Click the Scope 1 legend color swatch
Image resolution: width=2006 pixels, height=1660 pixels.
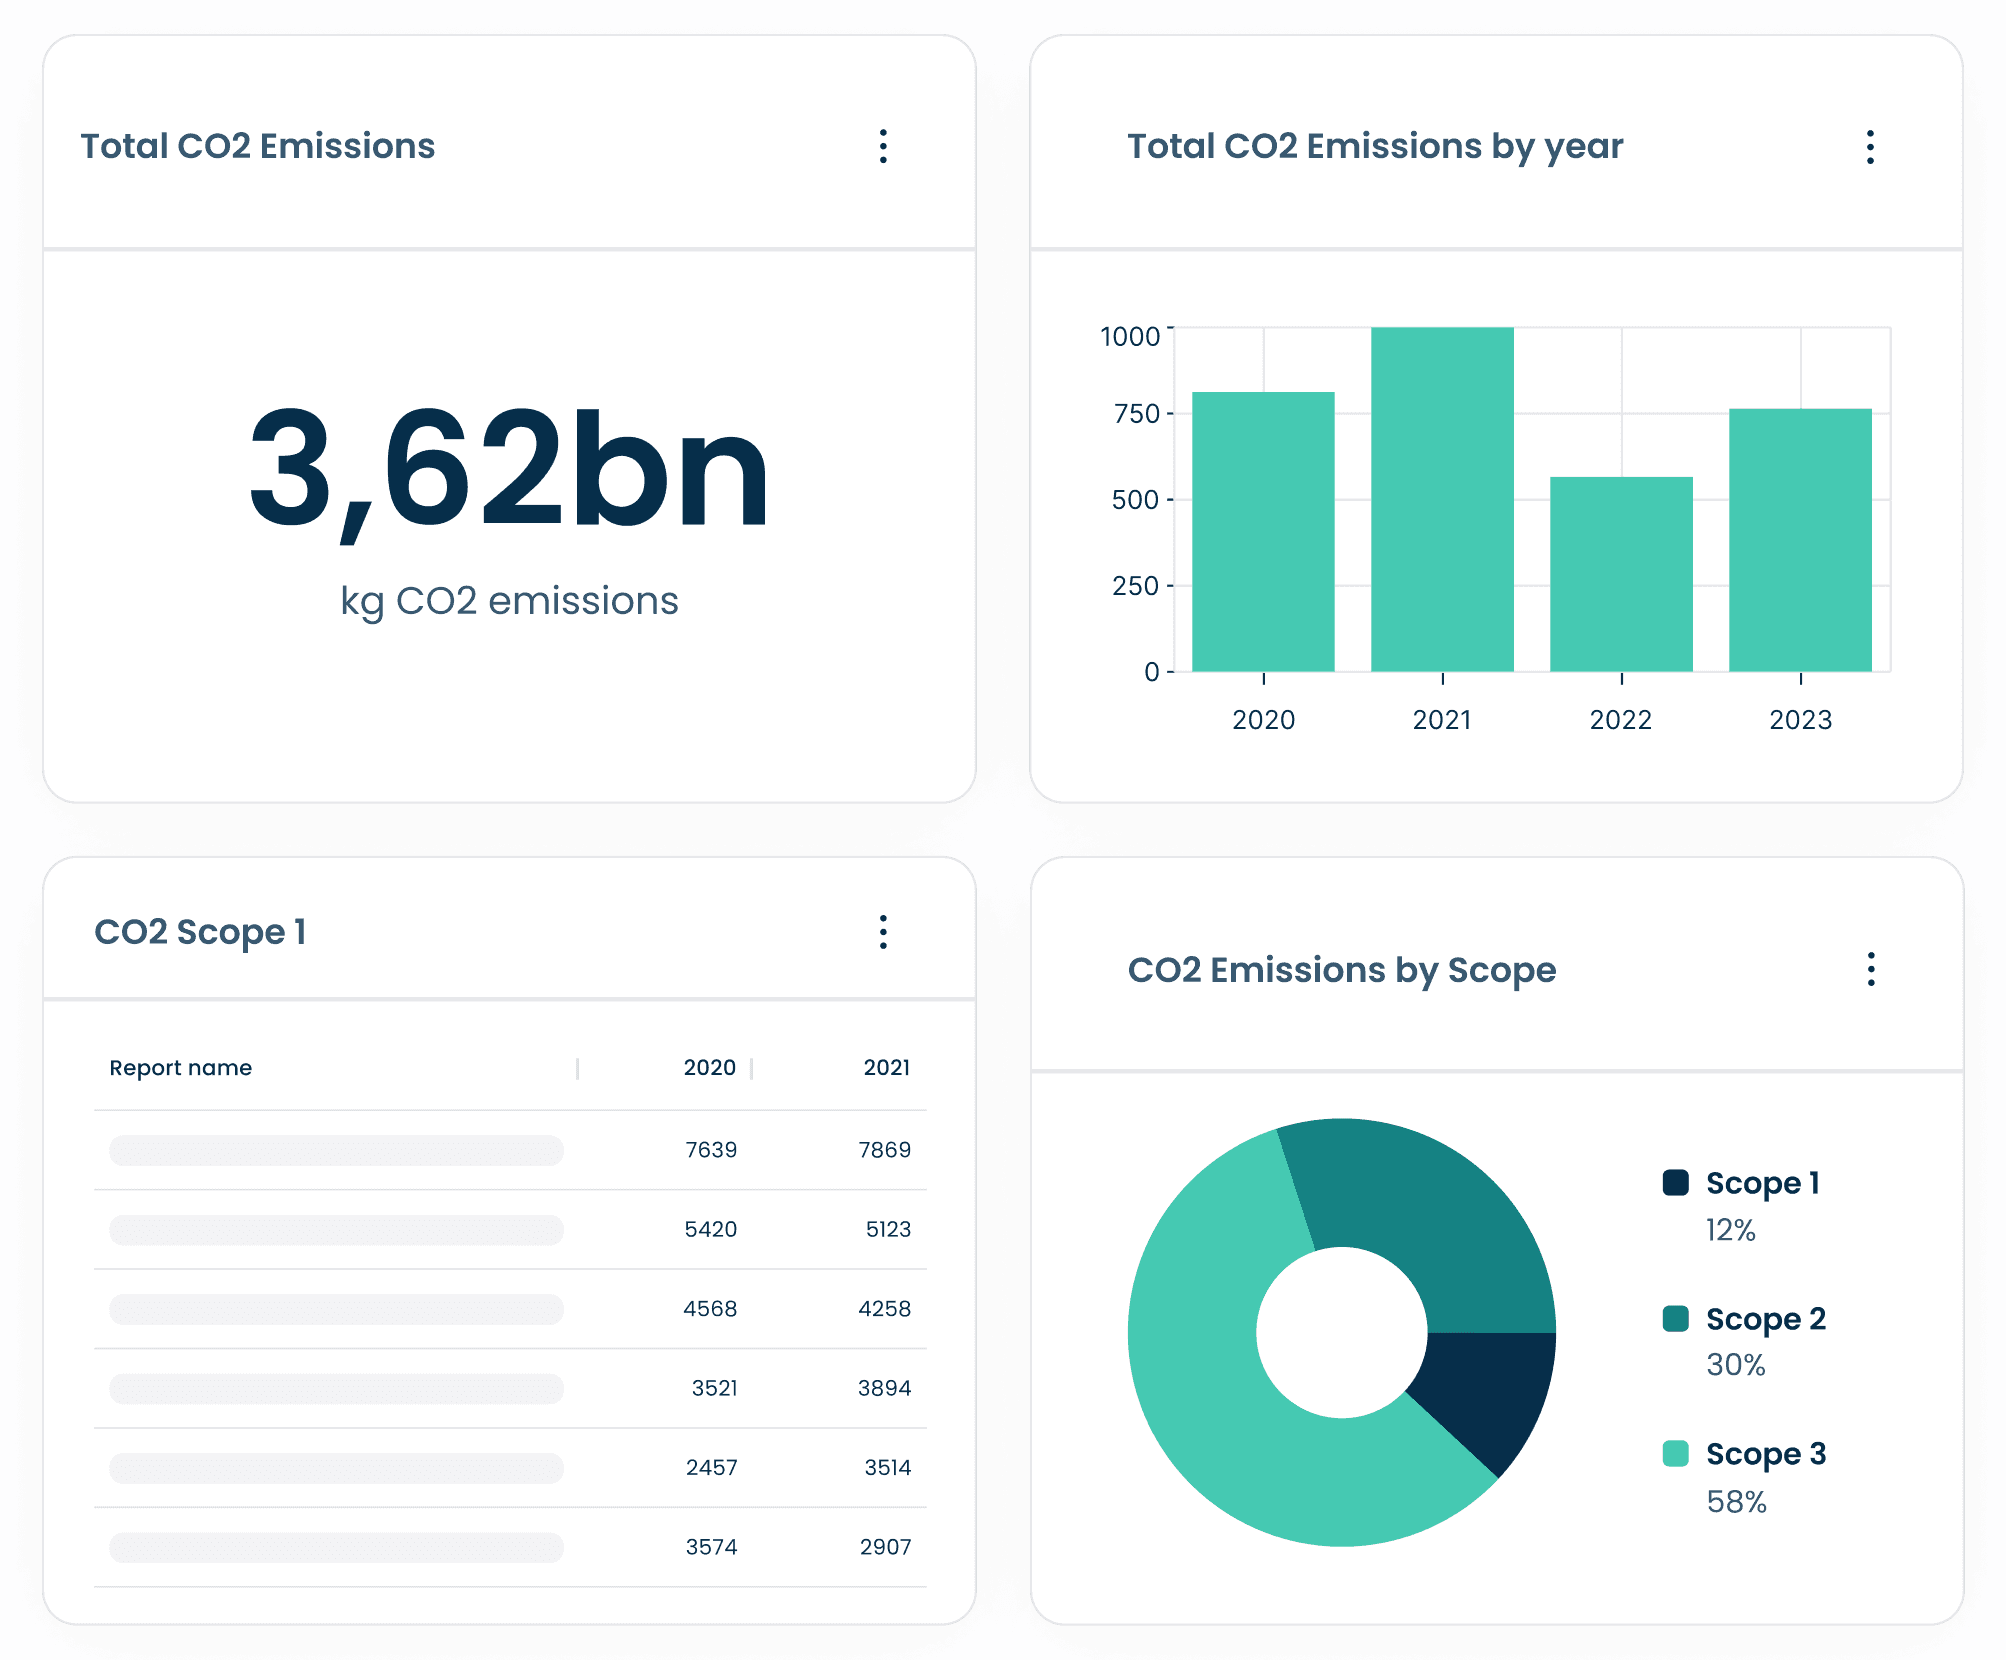(x=1676, y=1182)
